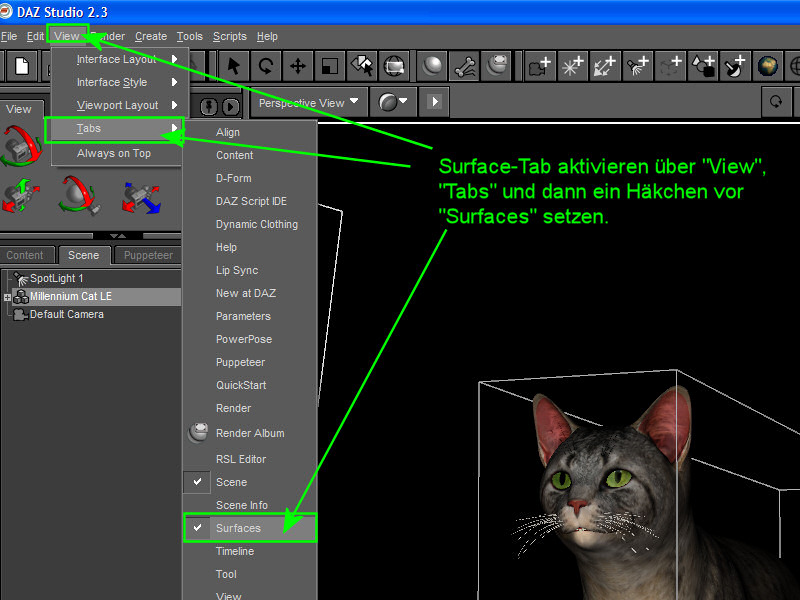
Task: Select the Rotate tool in toolbar
Action: pyautogui.click(x=265, y=66)
